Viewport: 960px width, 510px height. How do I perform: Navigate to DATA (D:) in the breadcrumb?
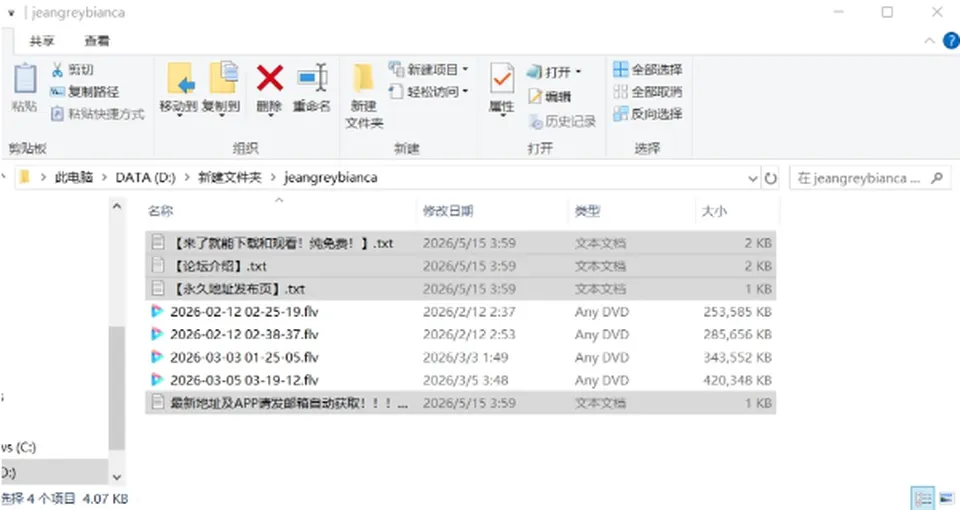[145, 178]
